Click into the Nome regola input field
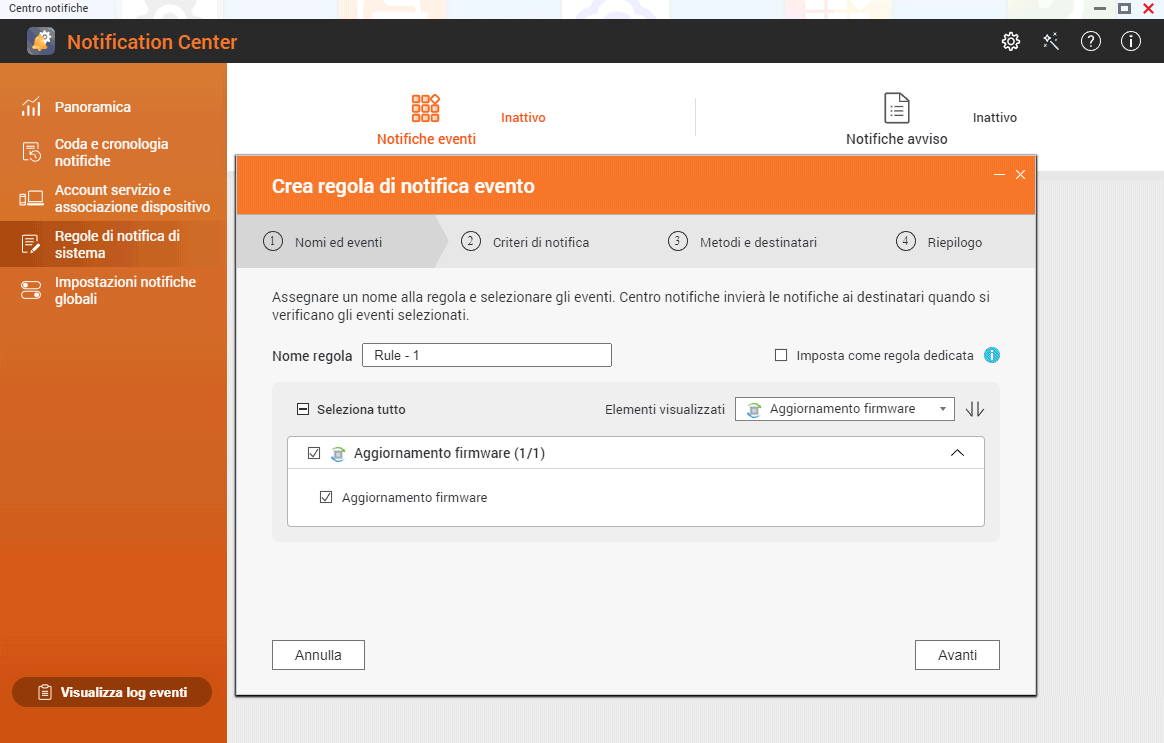Image resolution: width=1164 pixels, height=743 pixels. (487, 356)
